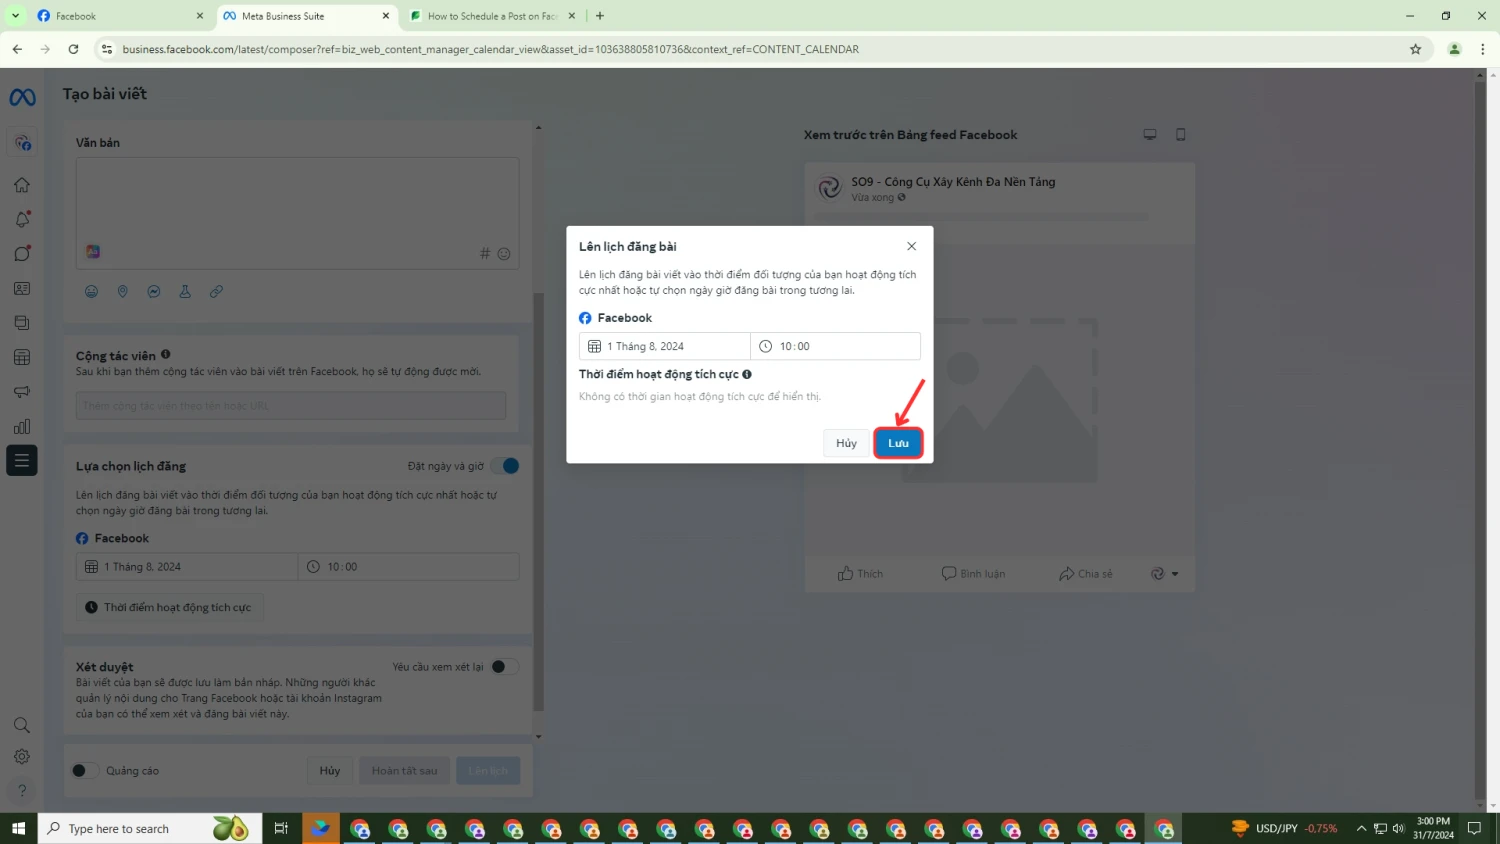Toggle the Quảng cáo switch
Screen dimensions: 1500x844
tap(85, 771)
